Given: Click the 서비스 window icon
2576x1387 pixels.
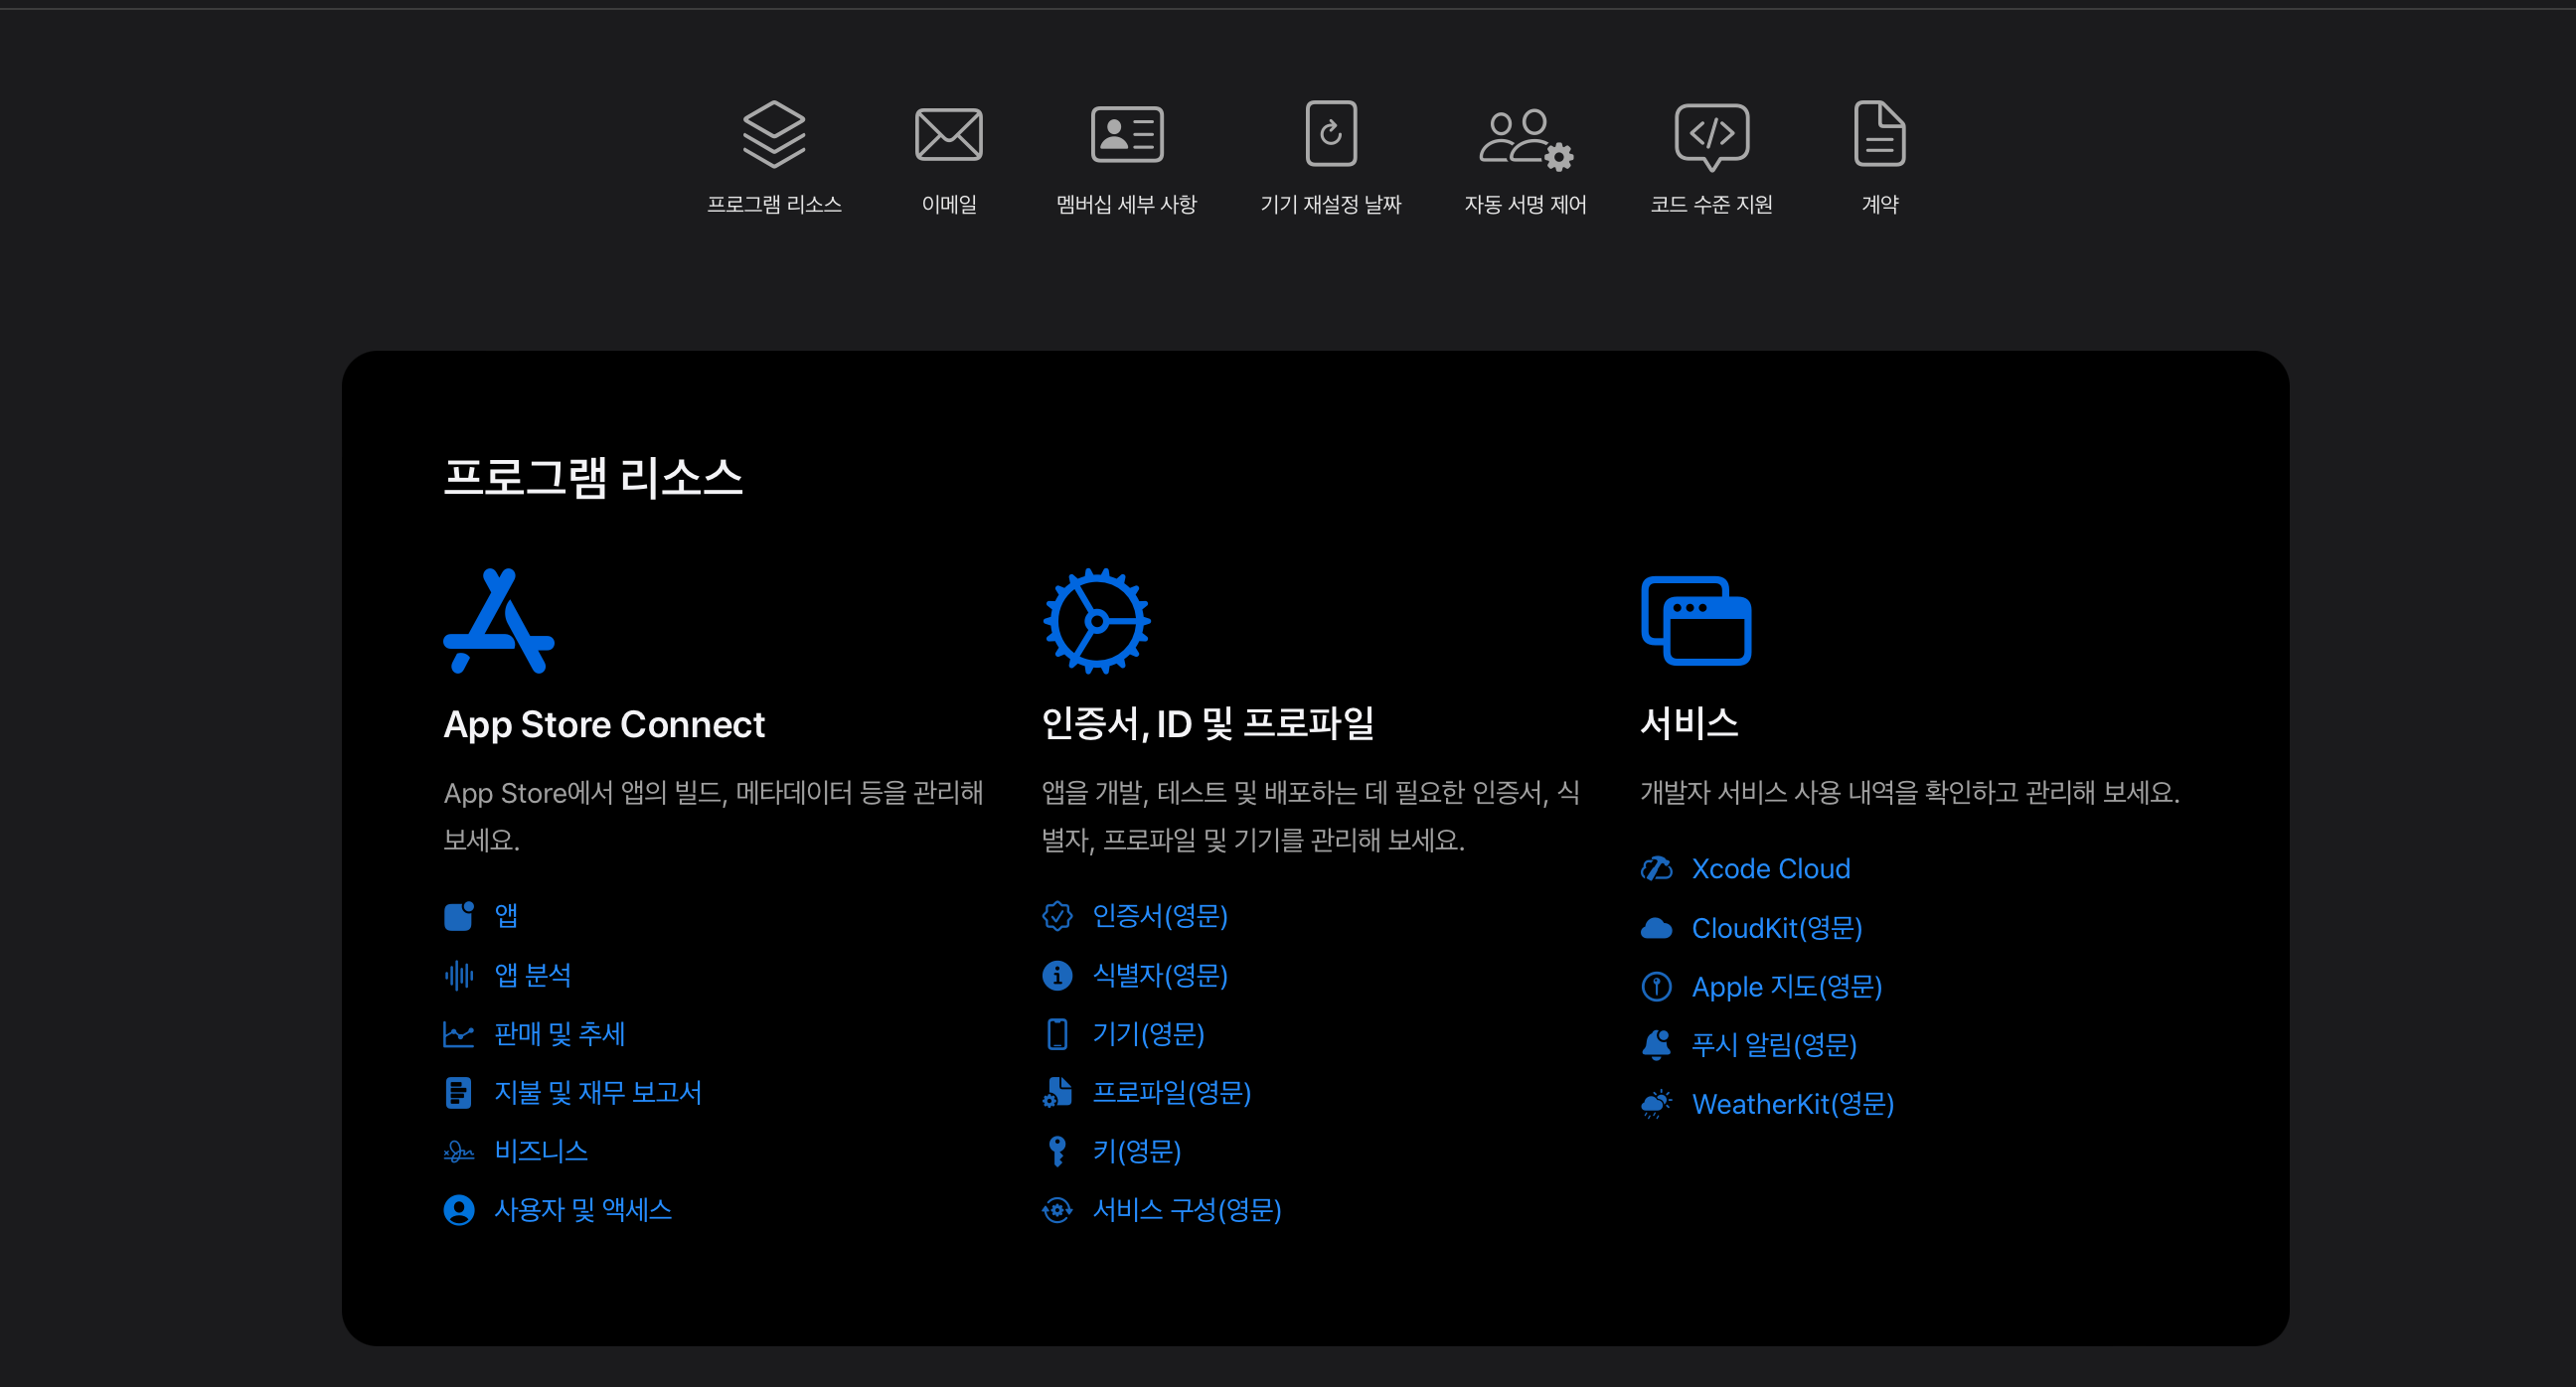Looking at the screenshot, I should pos(1695,621).
